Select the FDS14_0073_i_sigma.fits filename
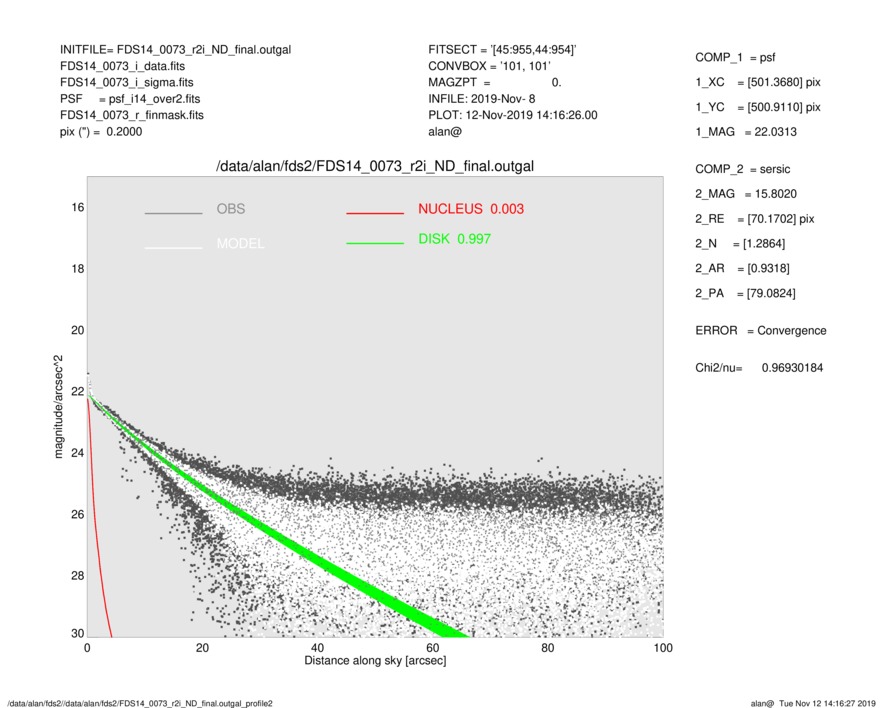This screenshot has width=885, height=708. tap(126, 82)
